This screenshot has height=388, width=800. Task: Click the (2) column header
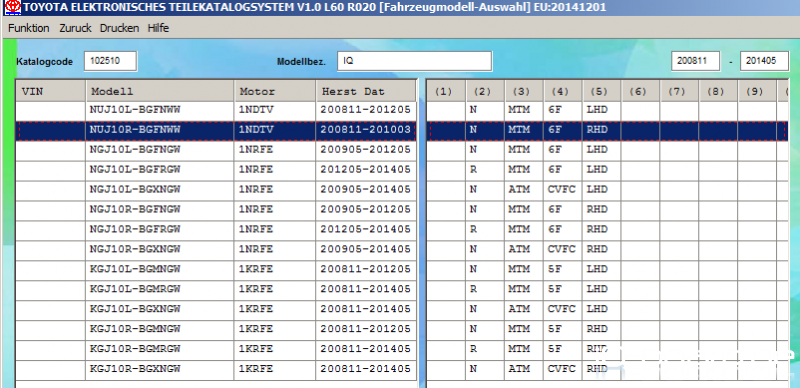tap(485, 91)
